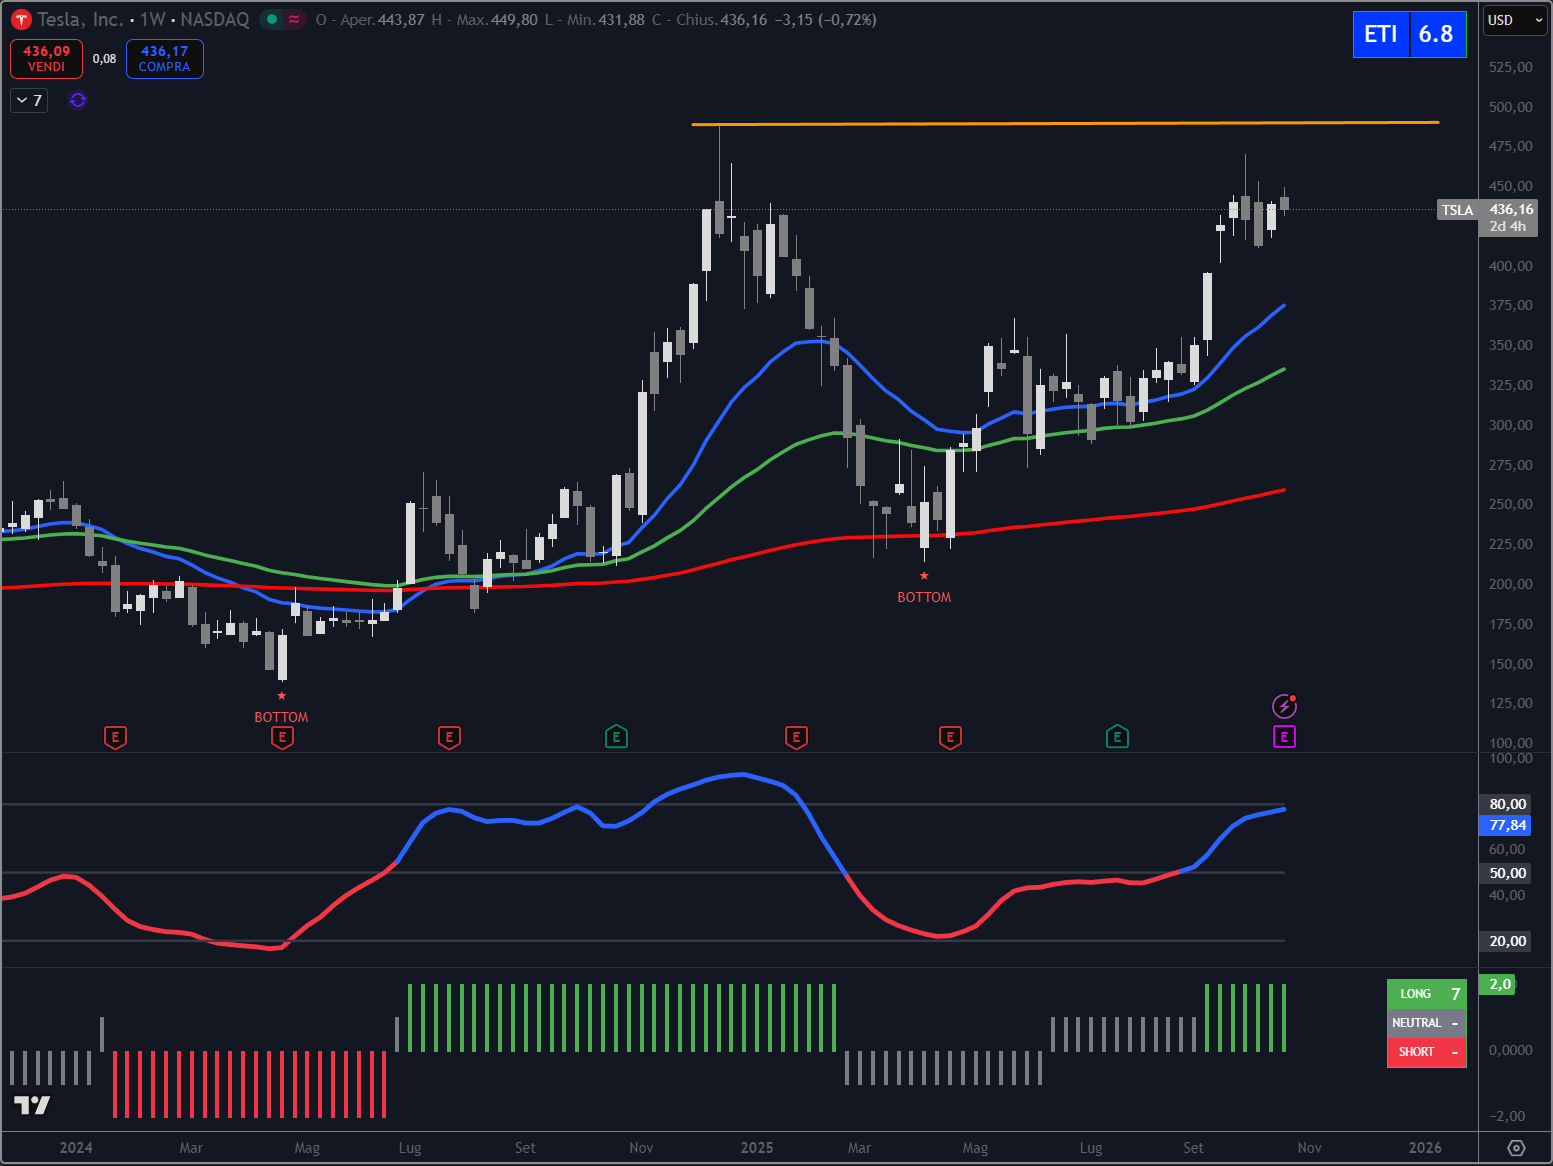1553x1166 pixels.
Task: Open chart settings hexagon gear icon
Action: (x=1516, y=1148)
